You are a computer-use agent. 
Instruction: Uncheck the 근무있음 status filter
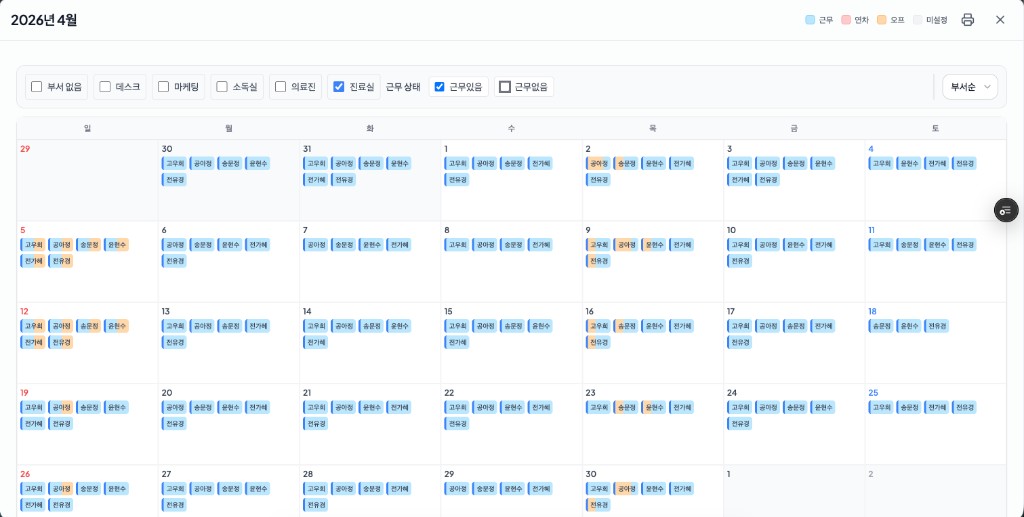(x=440, y=86)
